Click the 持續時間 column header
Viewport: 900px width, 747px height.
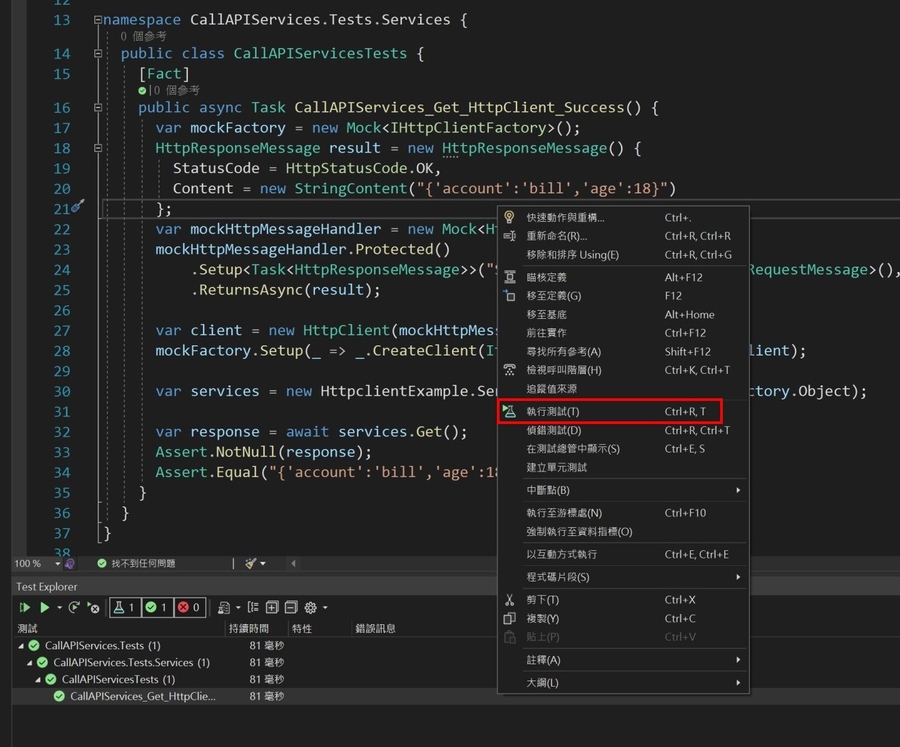coord(249,629)
